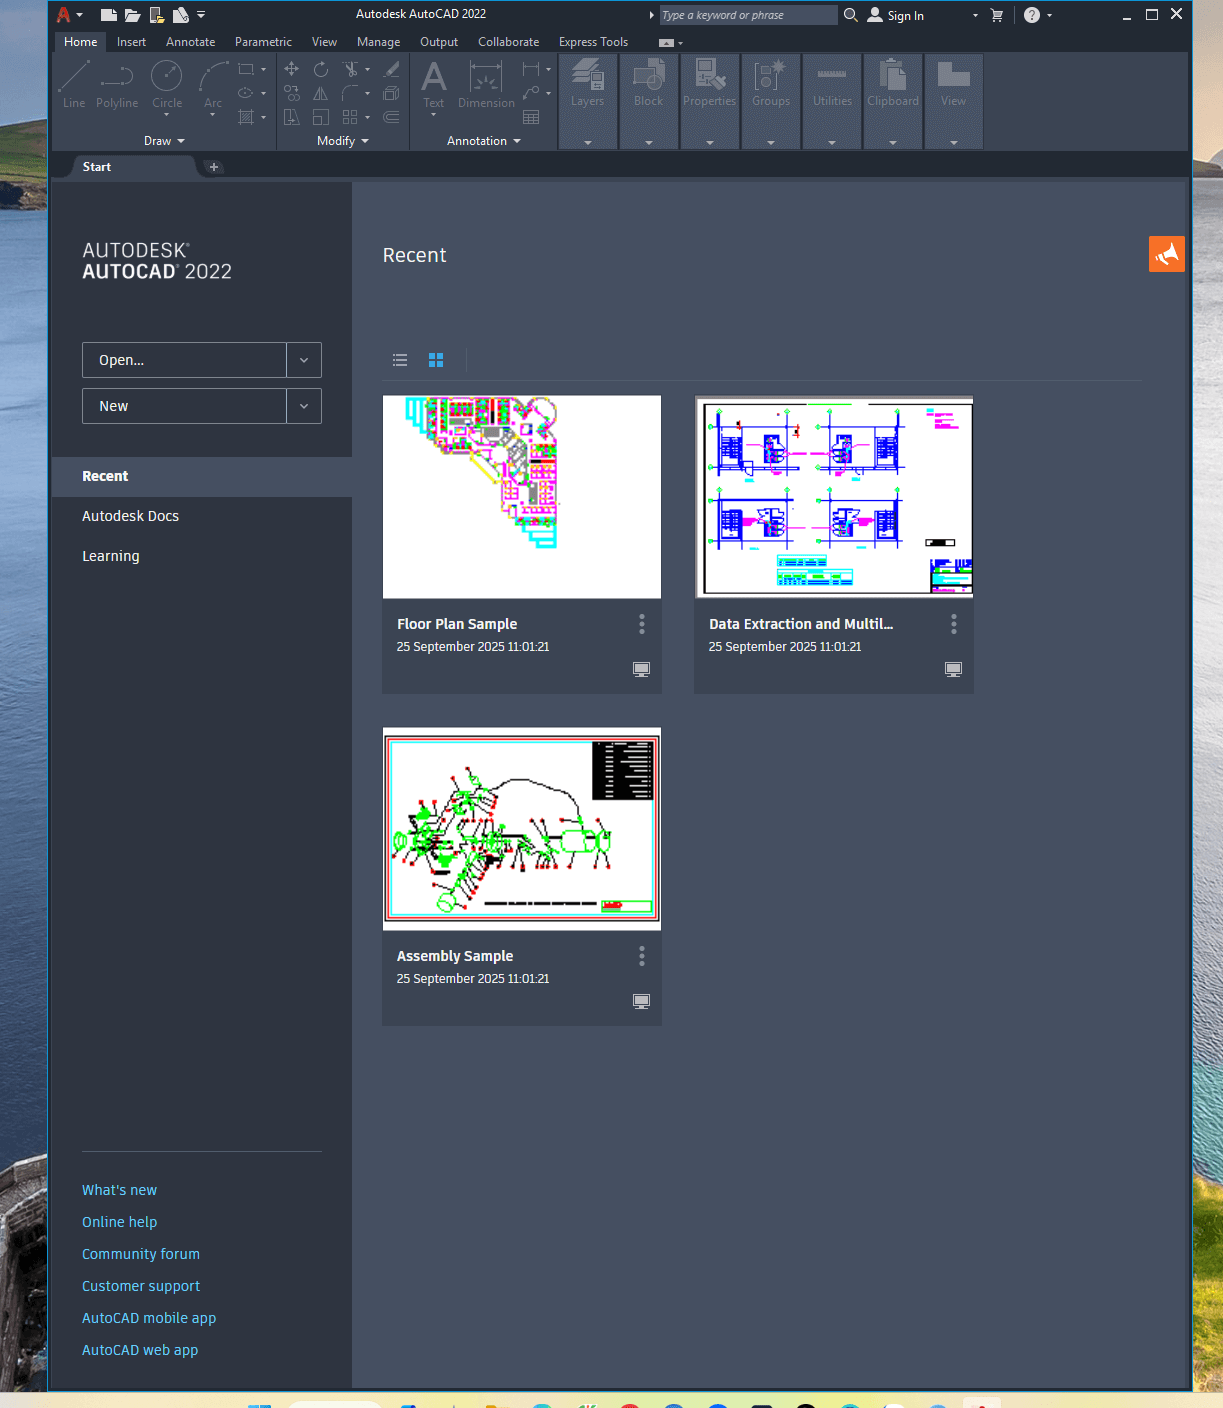Screen dimensions: 1223x1408
Task: Click the Polyline tool icon
Action: point(117,84)
